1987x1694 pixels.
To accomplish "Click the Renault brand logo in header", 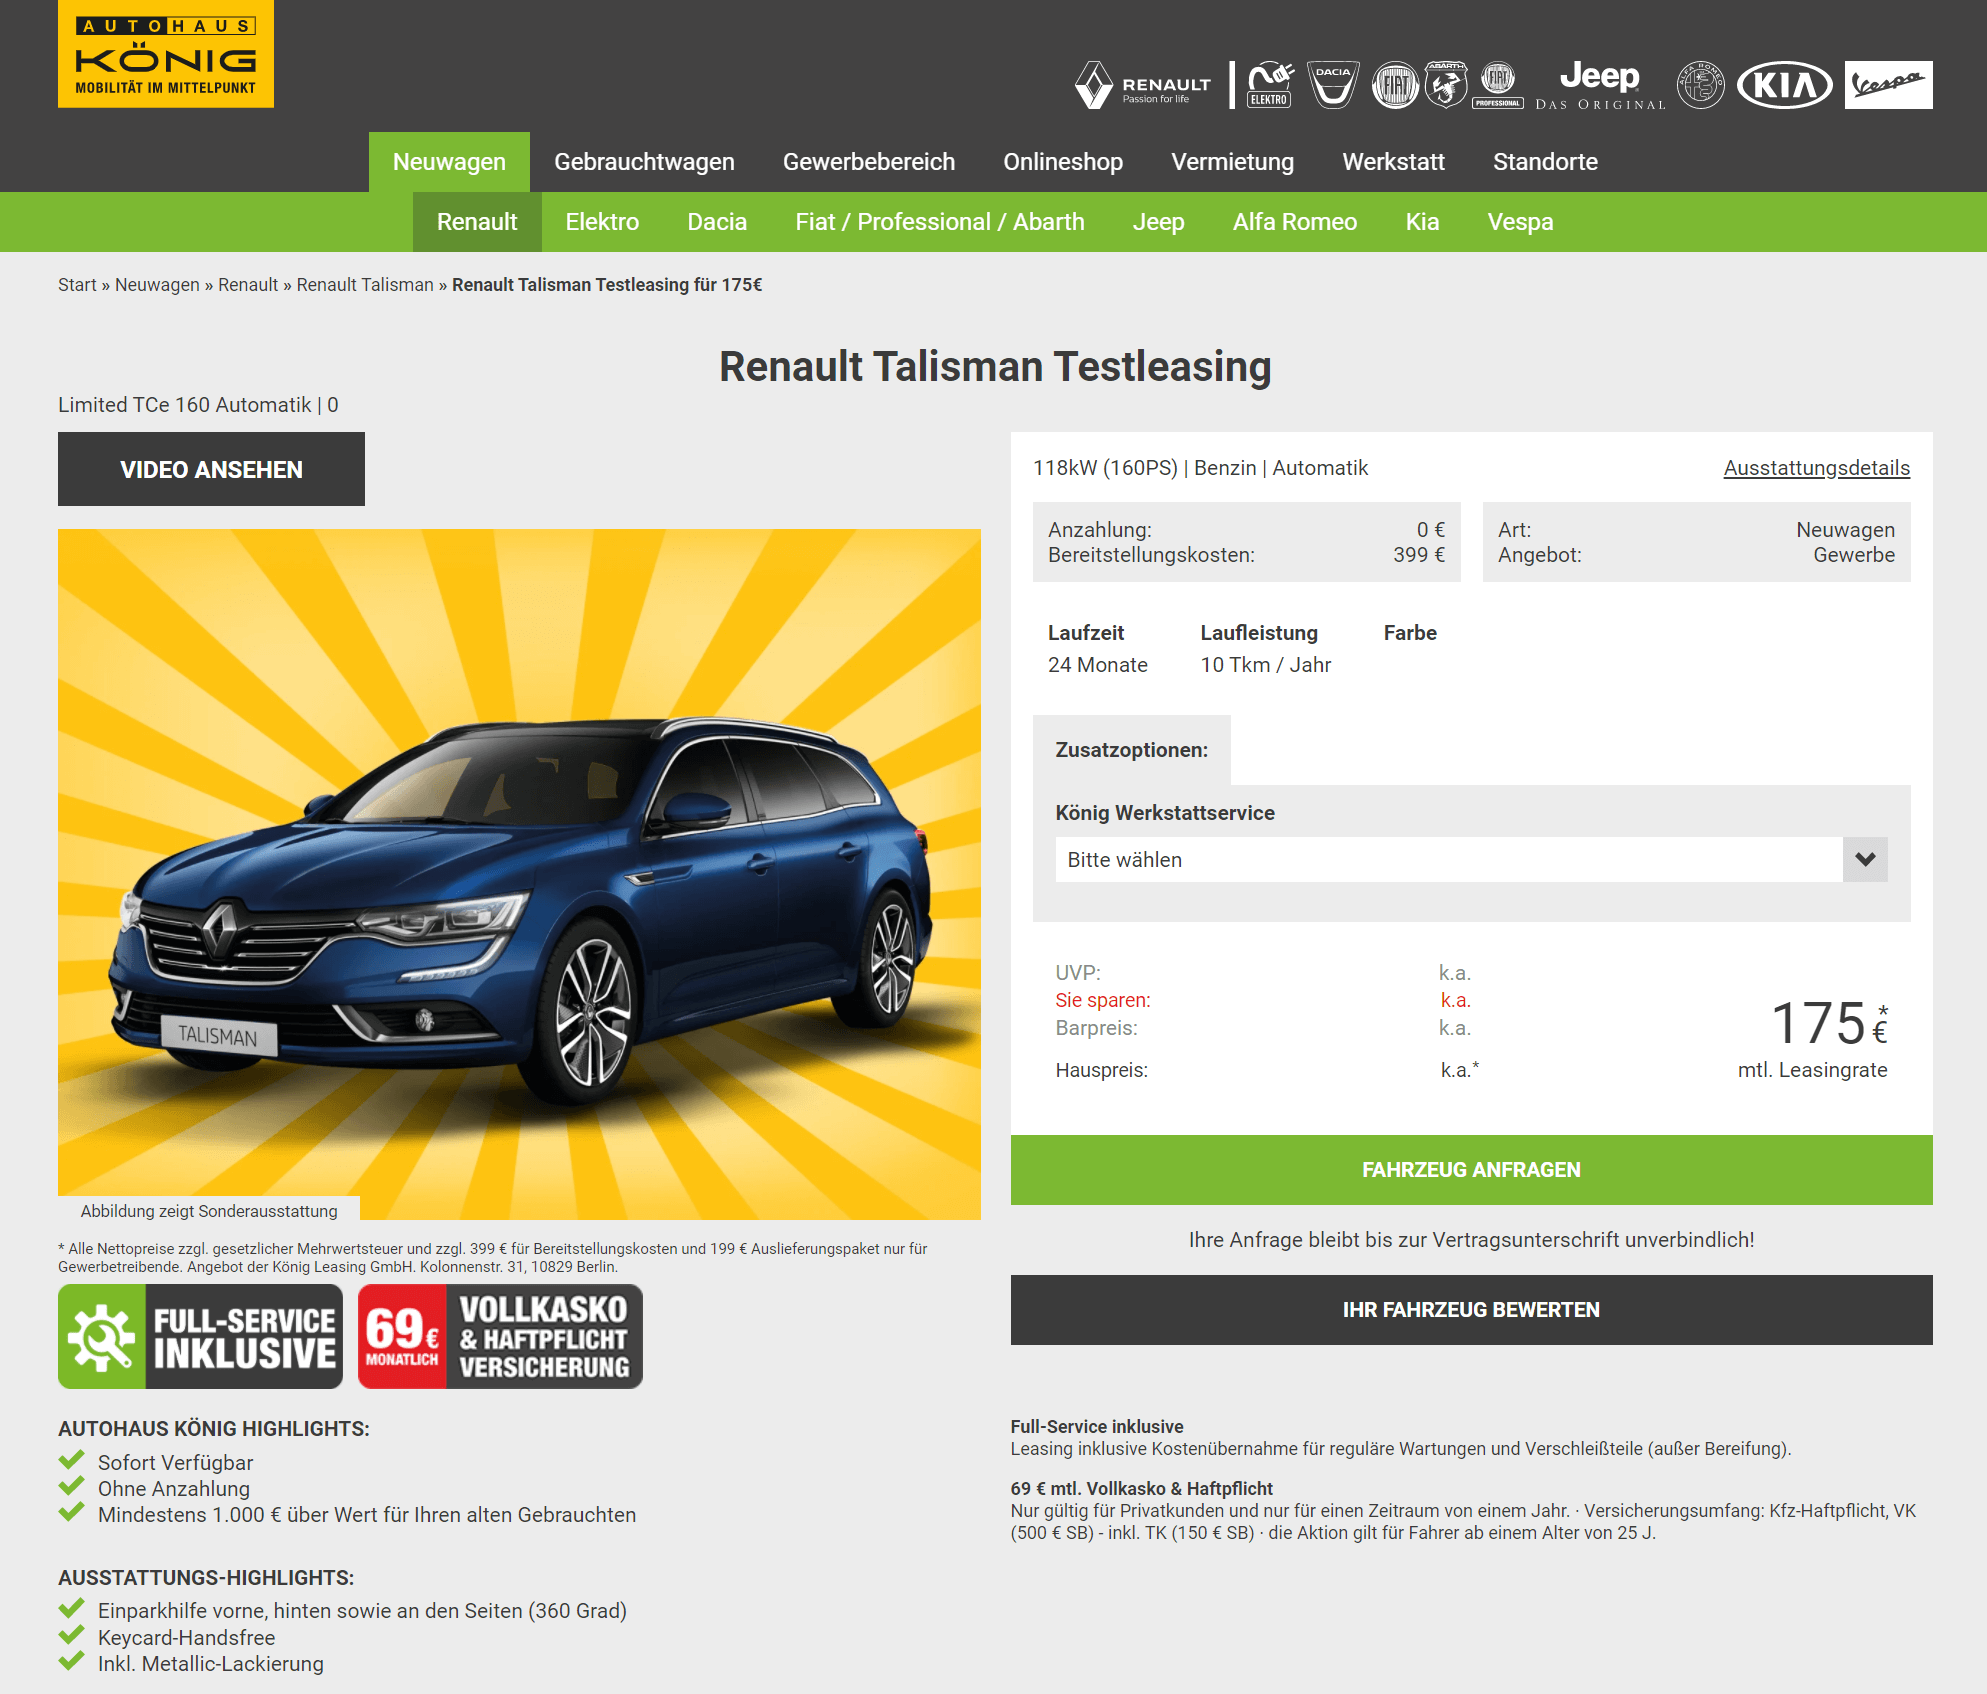I will [1142, 85].
